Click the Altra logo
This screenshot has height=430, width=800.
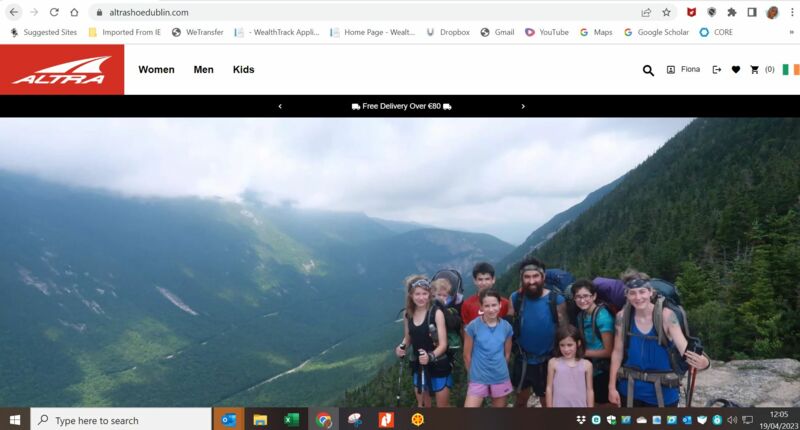tap(62, 69)
